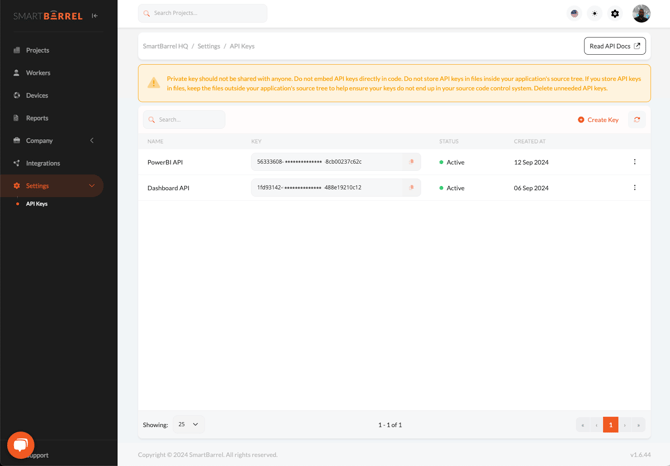The width and height of the screenshot is (670, 466).
Task: Click the user profile avatar
Action: [x=641, y=14]
